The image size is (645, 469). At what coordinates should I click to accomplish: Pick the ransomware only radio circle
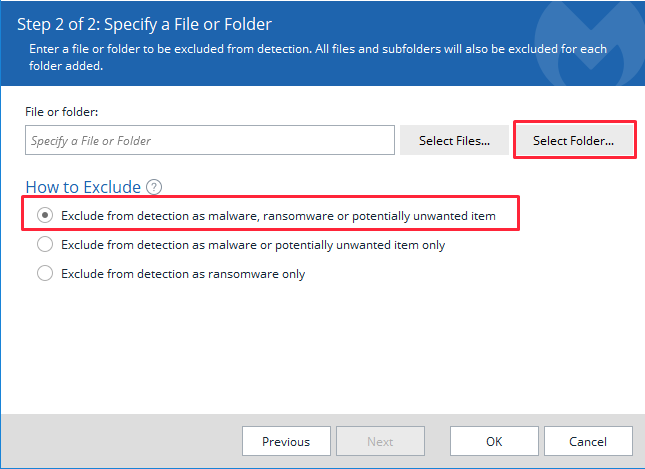coord(45,273)
